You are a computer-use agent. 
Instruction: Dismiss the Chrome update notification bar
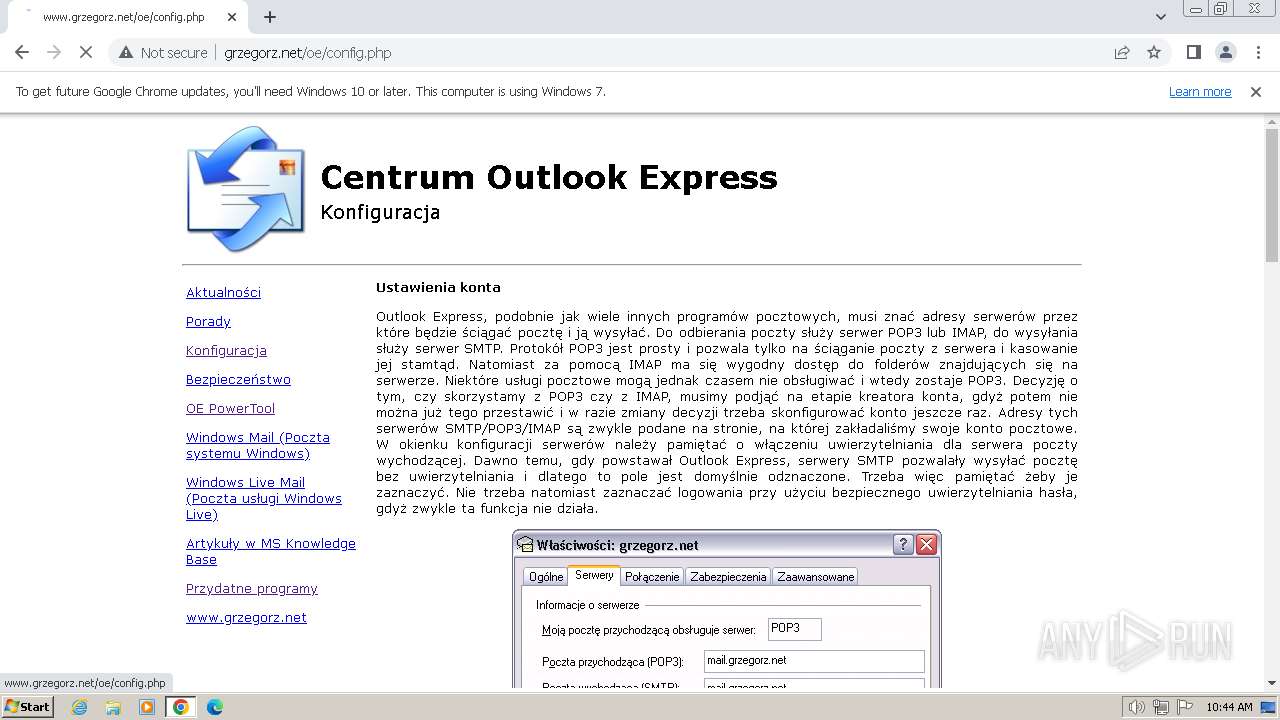(1256, 91)
